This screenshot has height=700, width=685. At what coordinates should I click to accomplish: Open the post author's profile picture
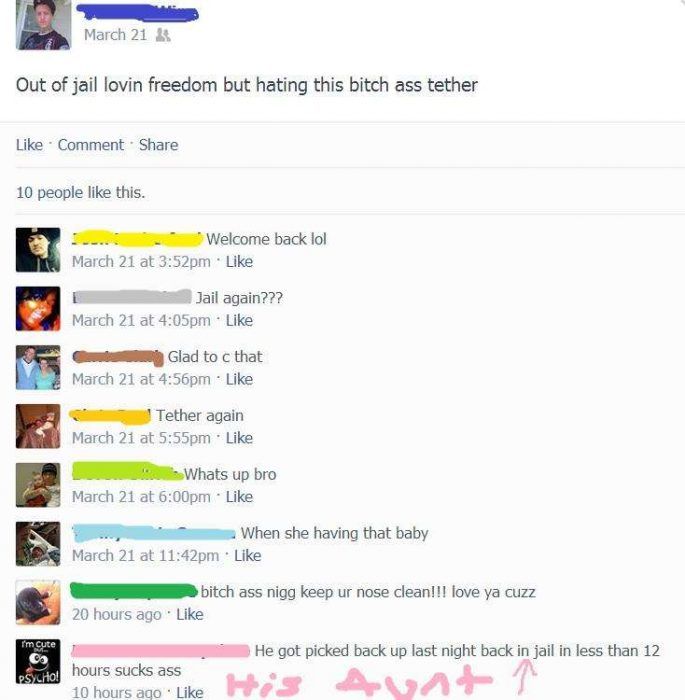(43, 25)
